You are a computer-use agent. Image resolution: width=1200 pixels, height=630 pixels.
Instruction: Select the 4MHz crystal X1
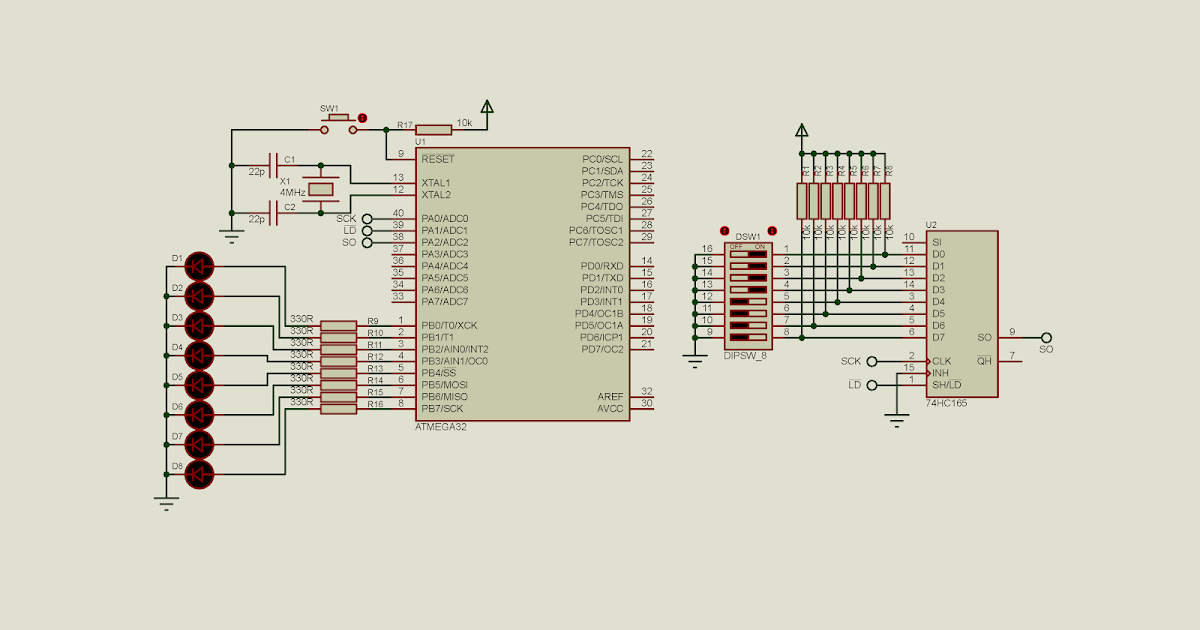point(321,189)
